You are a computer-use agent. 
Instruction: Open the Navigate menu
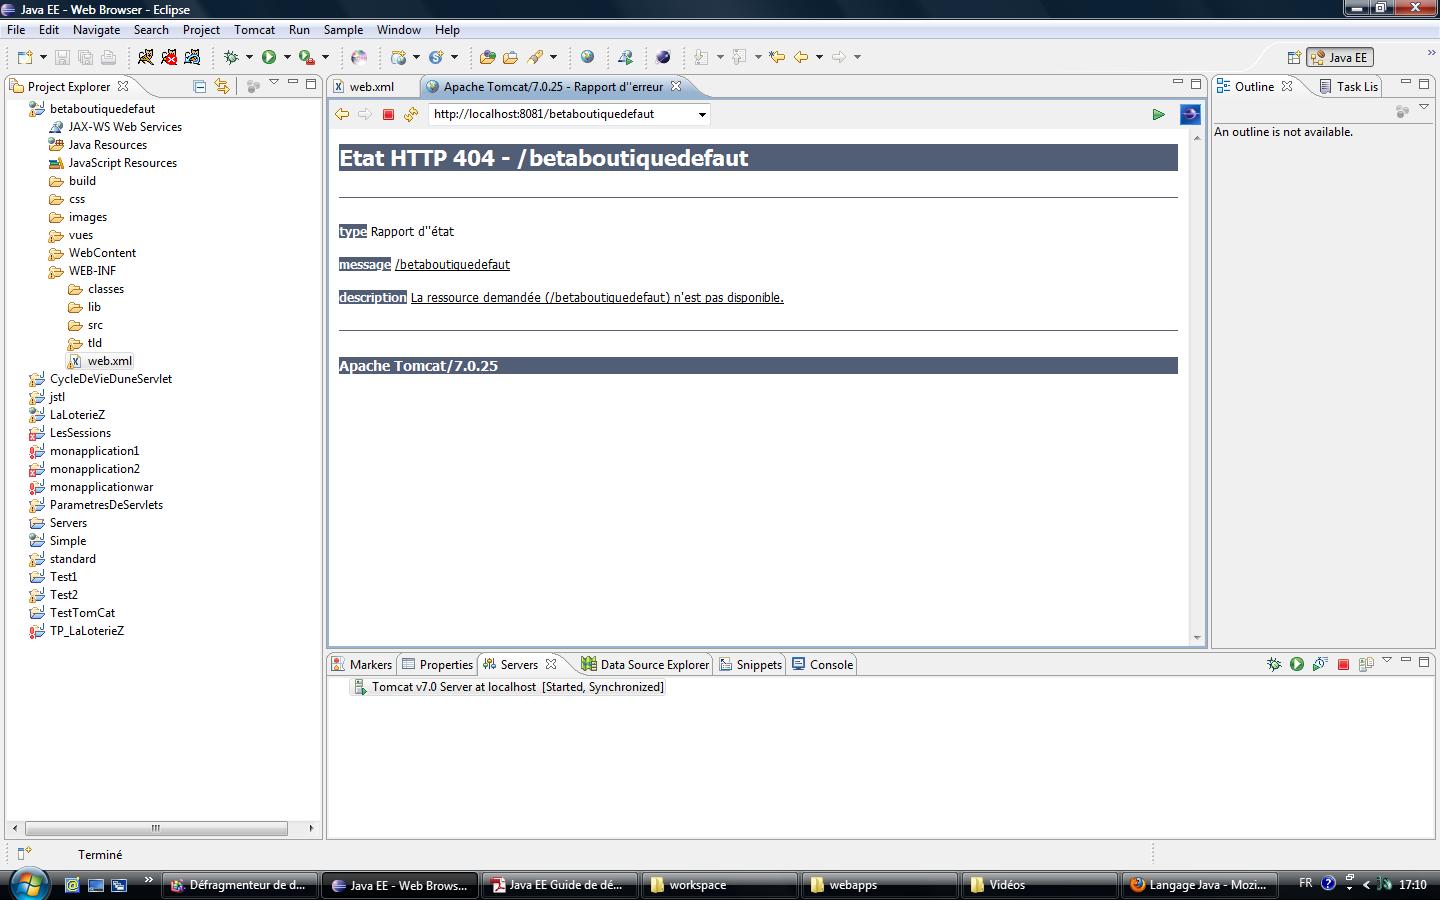pyautogui.click(x=96, y=30)
